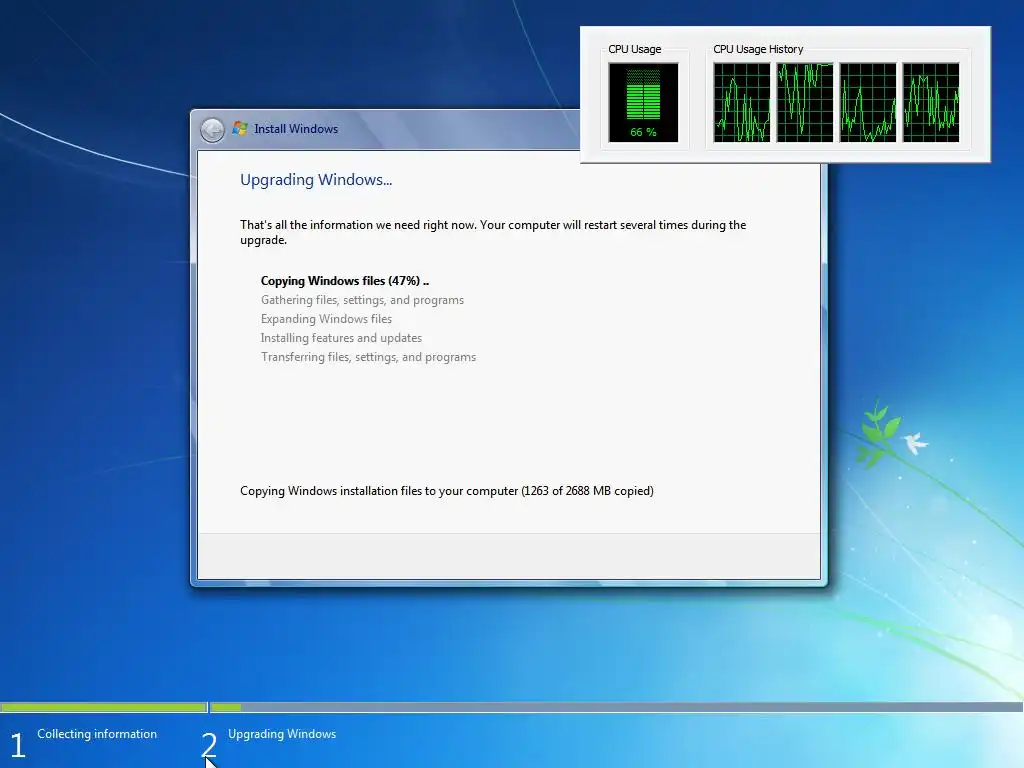The image size is (1024, 768).
Task: Click the restart information paragraph
Action: (493, 232)
